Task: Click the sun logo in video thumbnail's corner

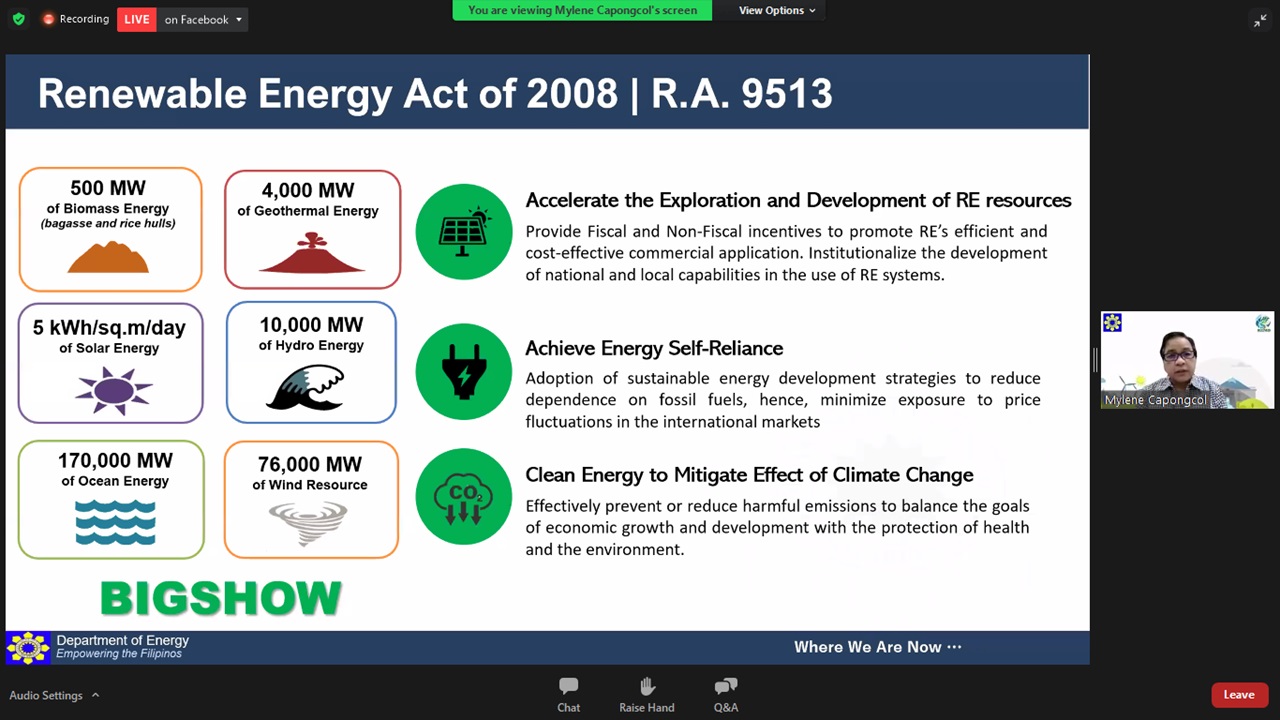Action: (x=1112, y=322)
